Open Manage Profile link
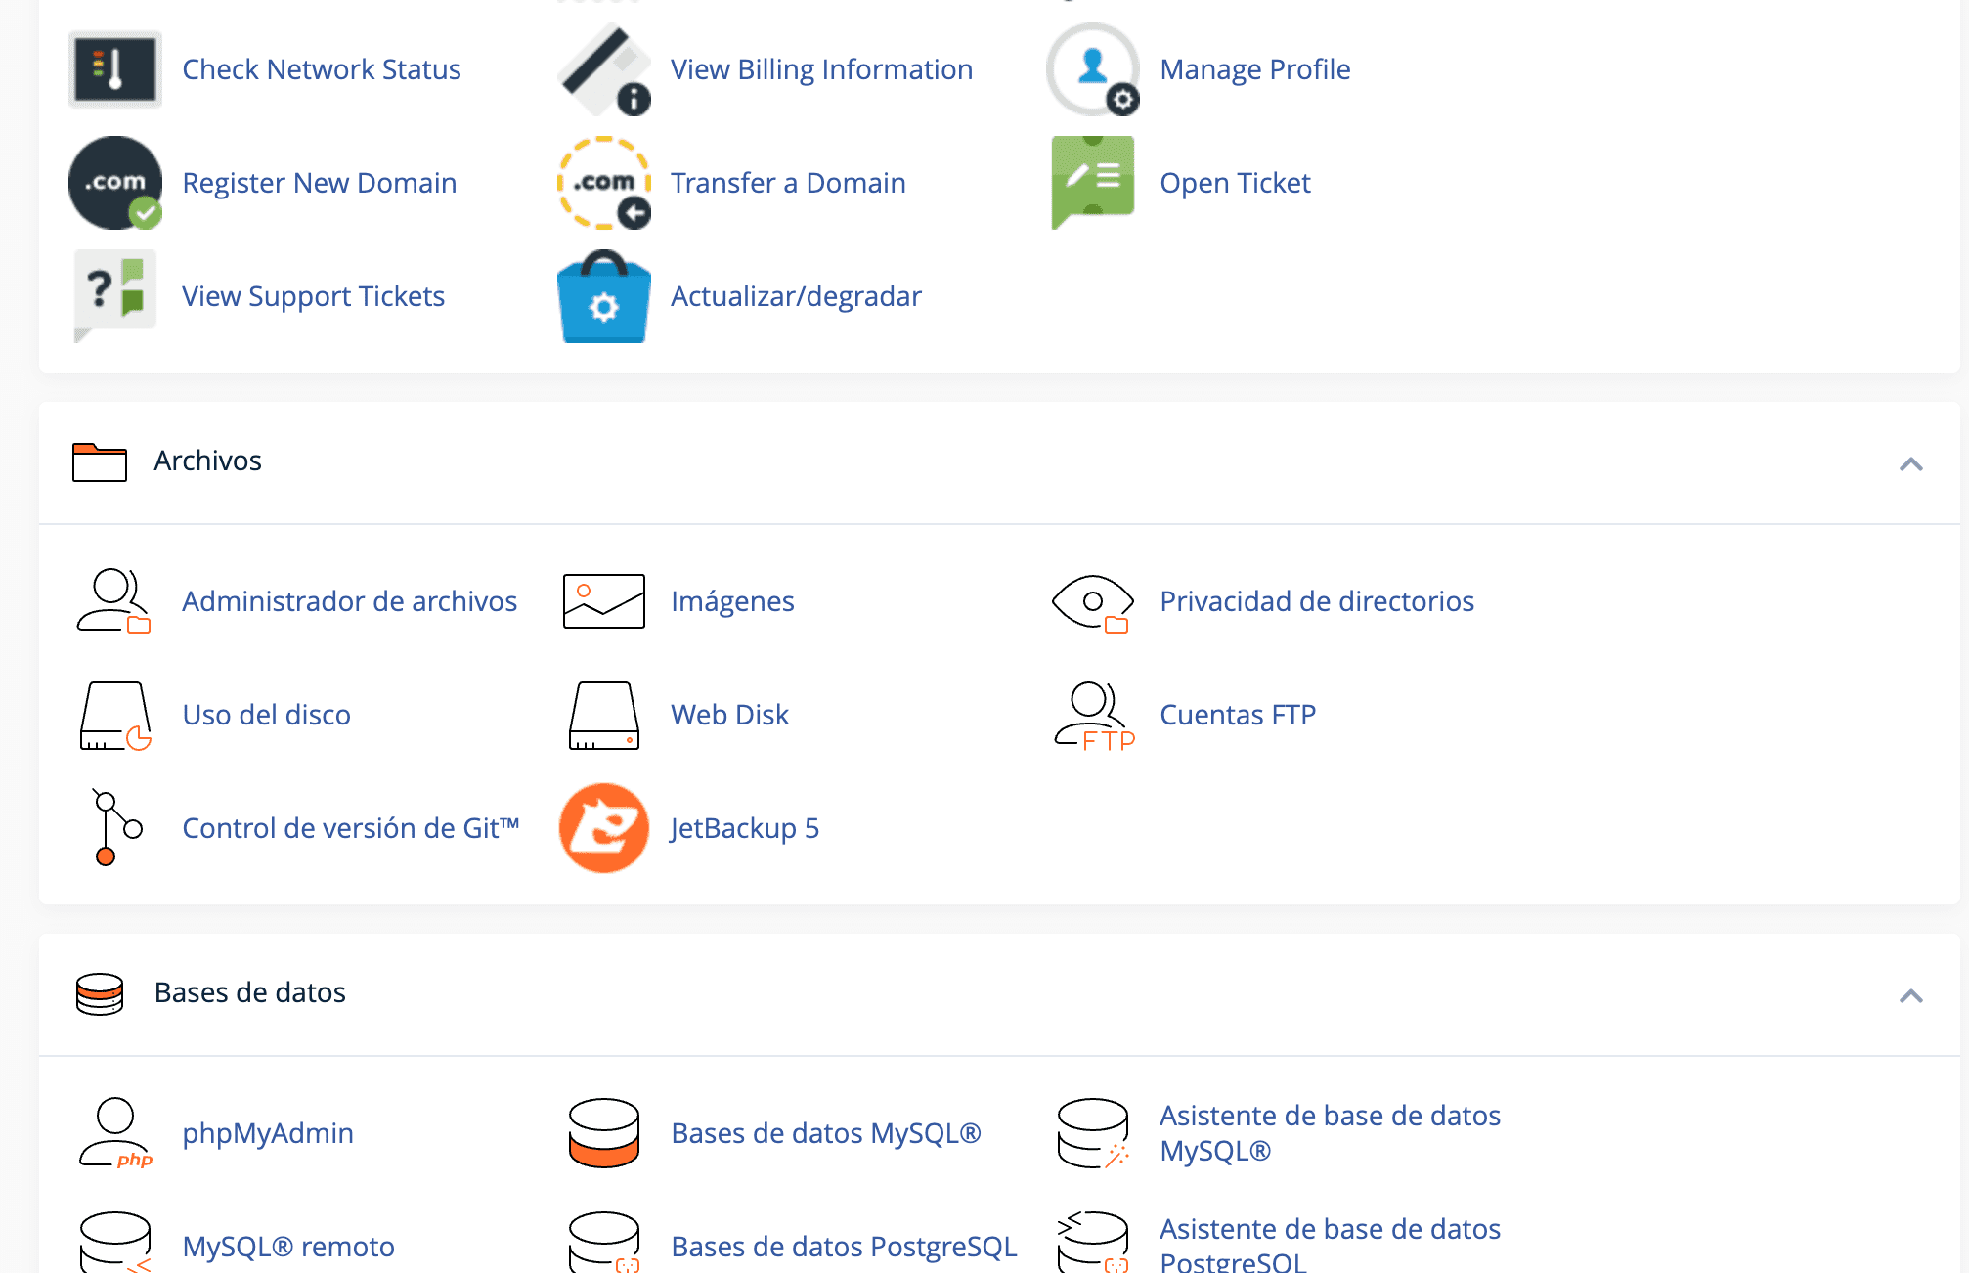 point(1254,70)
